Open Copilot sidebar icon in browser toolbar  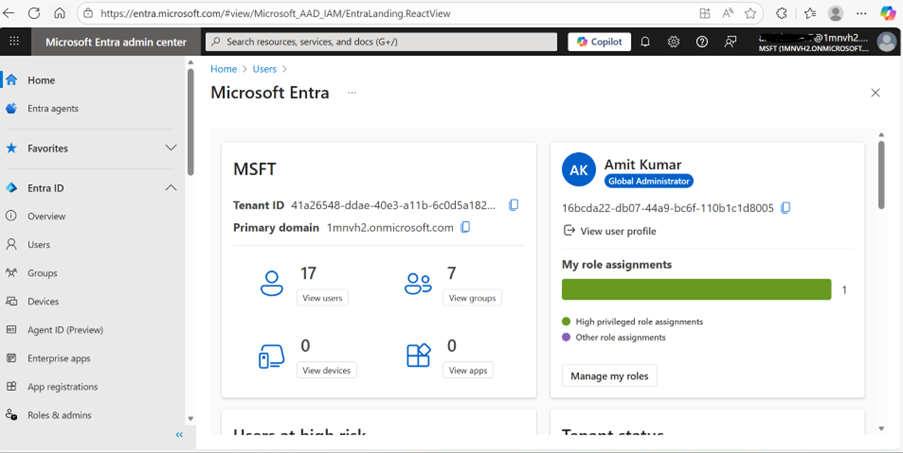(x=887, y=13)
